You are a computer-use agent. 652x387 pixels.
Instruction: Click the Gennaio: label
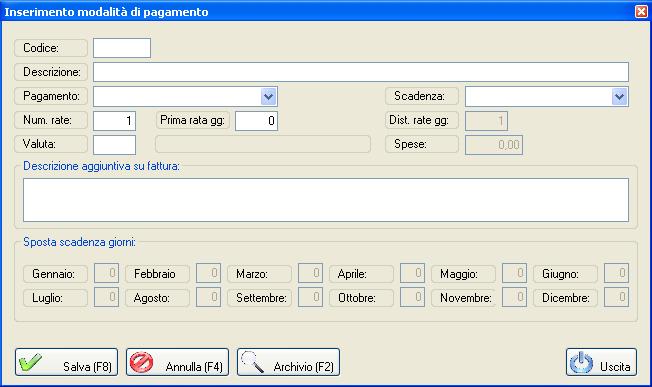tap(53, 274)
